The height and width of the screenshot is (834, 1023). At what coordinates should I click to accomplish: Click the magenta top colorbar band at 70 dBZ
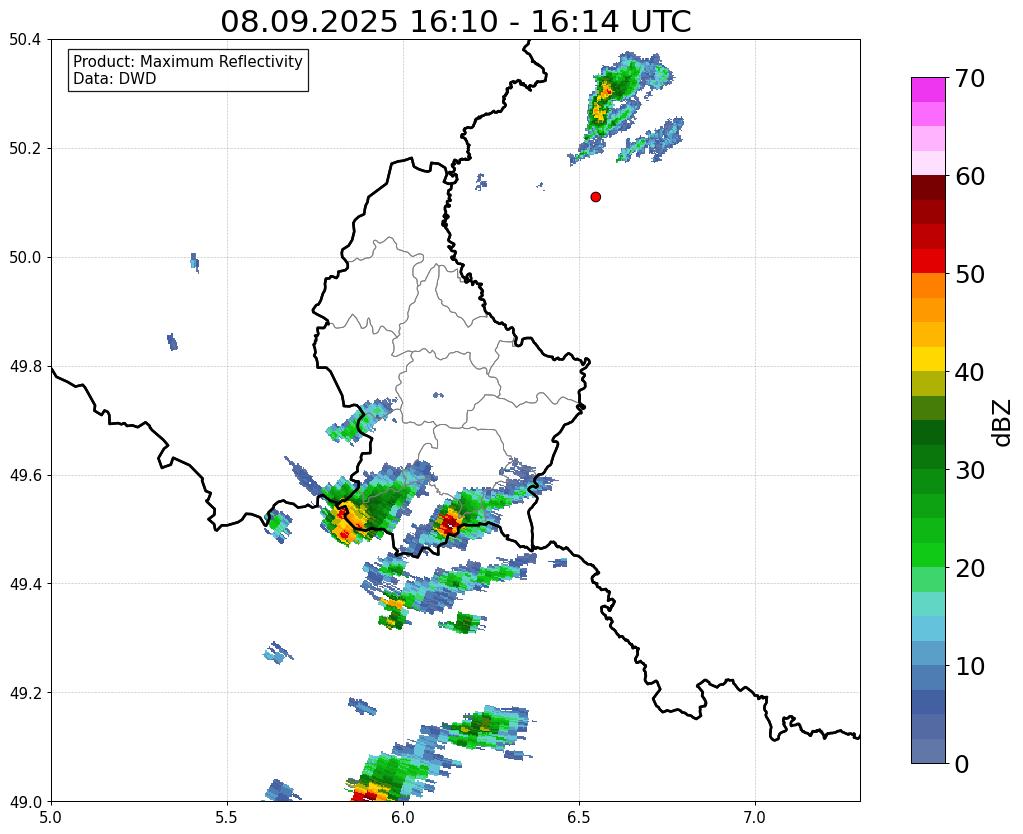coord(928,90)
